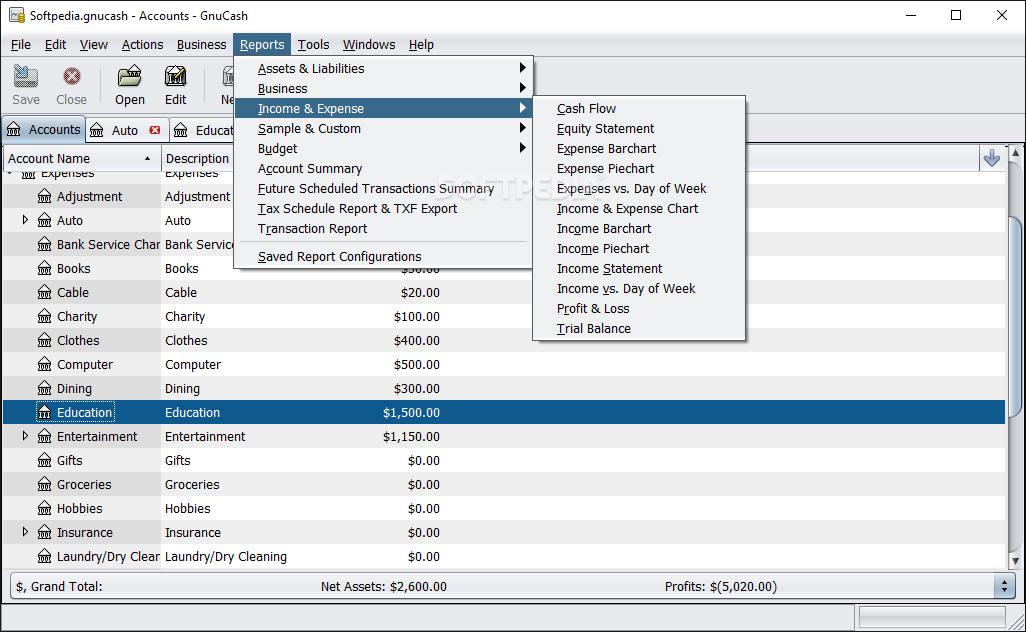This screenshot has width=1026, height=632.
Task: Click the bank icon beside Clothes
Action: click(x=44, y=340)
